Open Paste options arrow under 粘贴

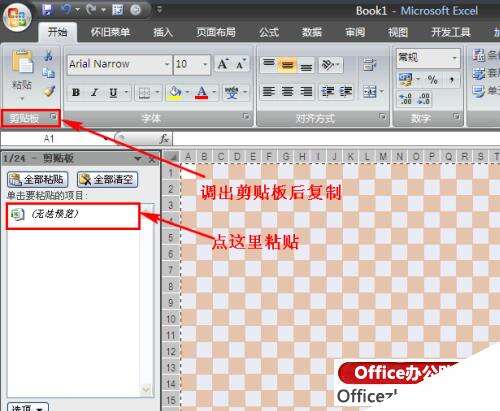pyautogui.click(x=22, y=98)
